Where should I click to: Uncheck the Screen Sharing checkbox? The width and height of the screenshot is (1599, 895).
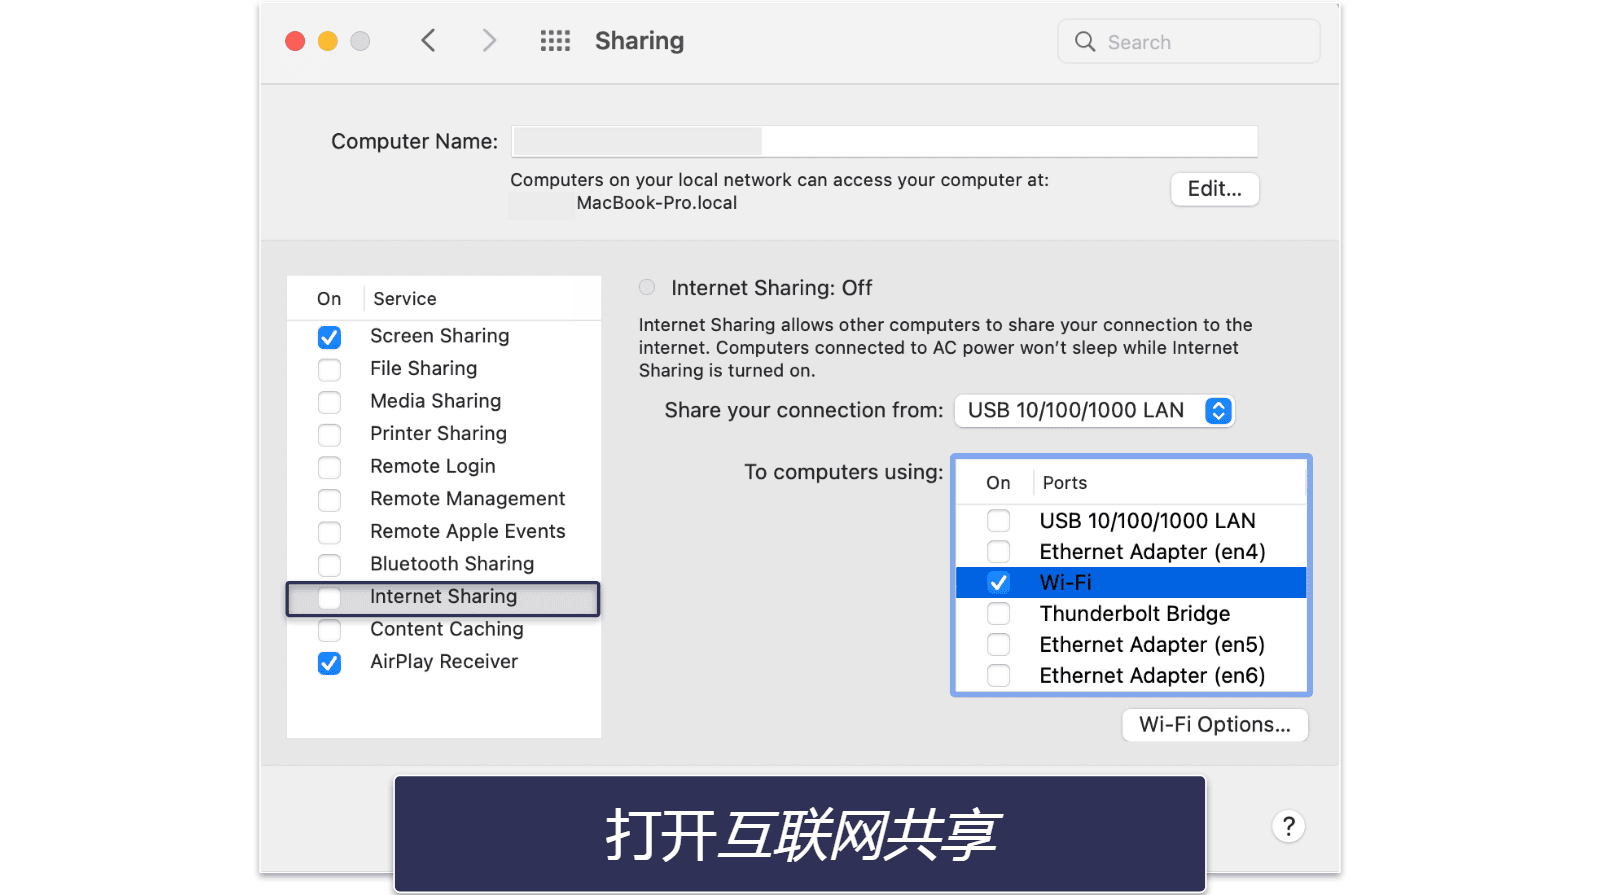329,337
